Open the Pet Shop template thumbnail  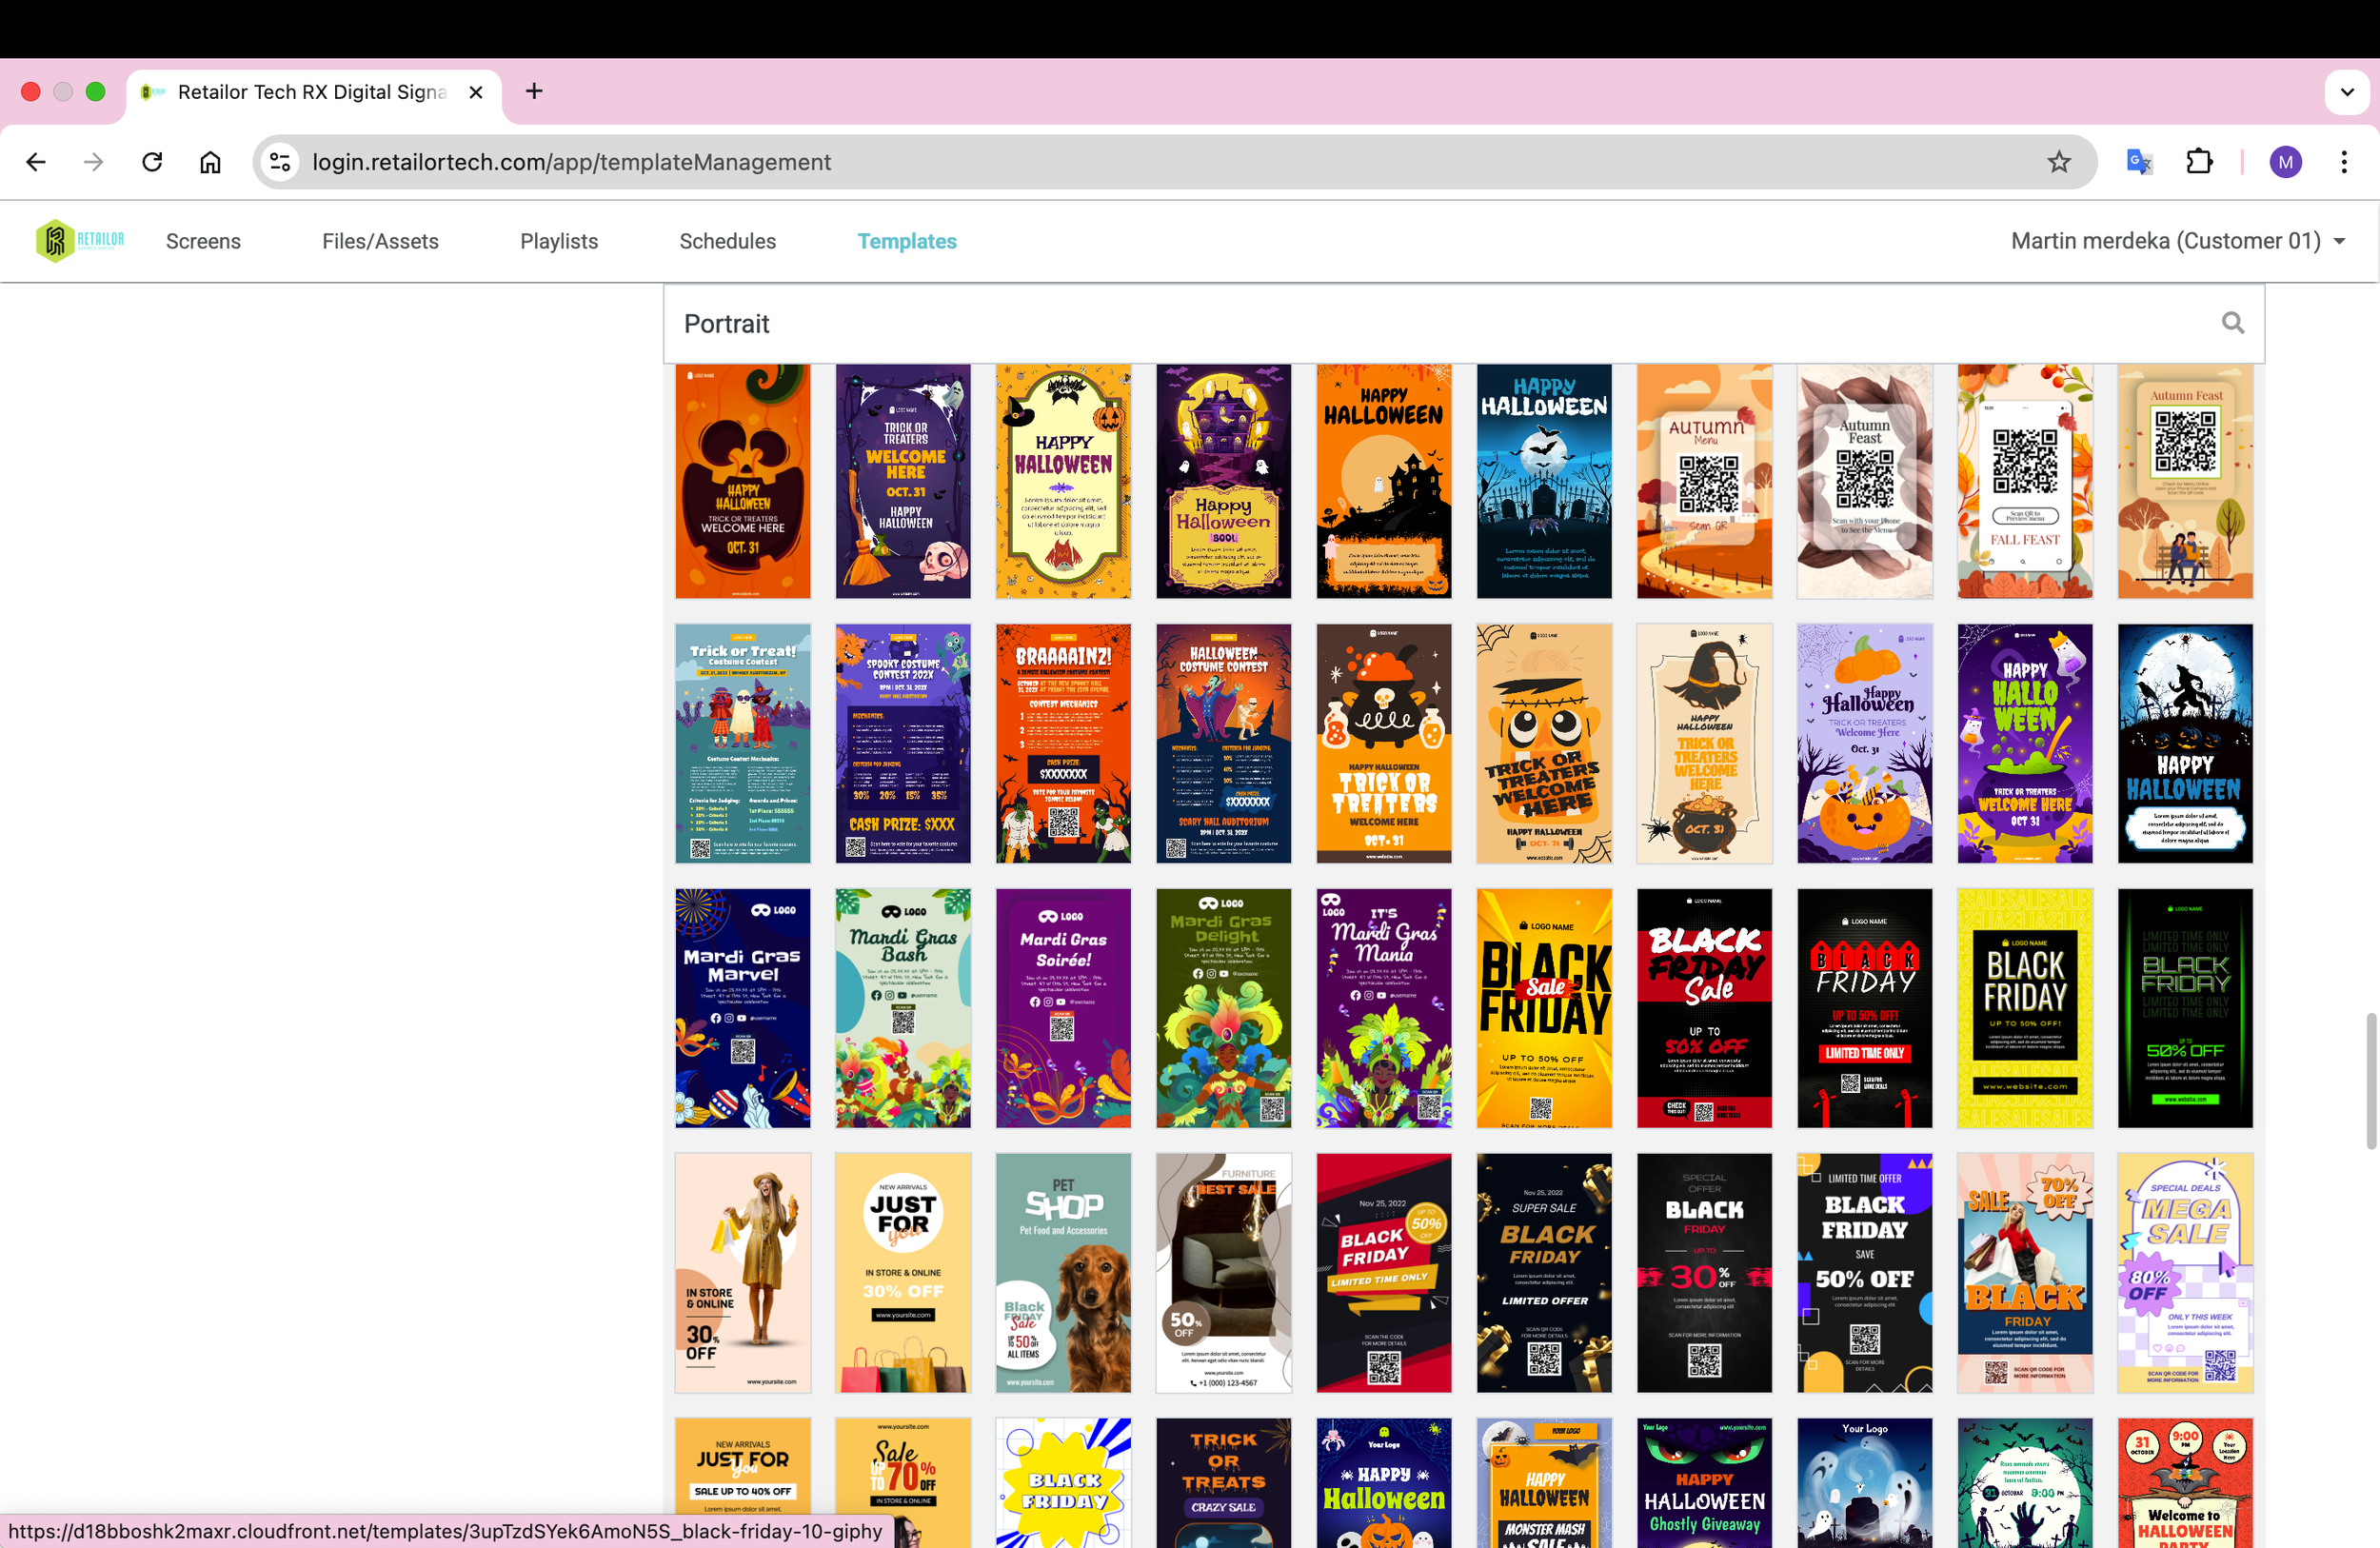point(1063,1273)
